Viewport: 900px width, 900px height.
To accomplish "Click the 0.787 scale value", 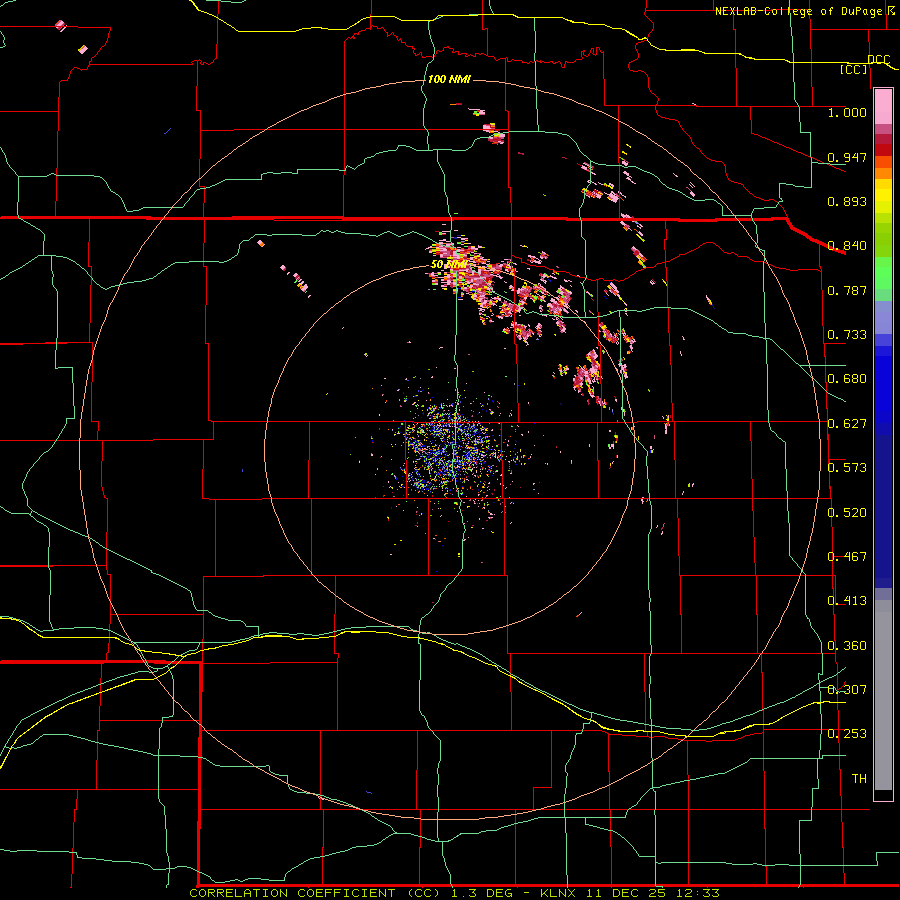I will [x=847, y=290].
